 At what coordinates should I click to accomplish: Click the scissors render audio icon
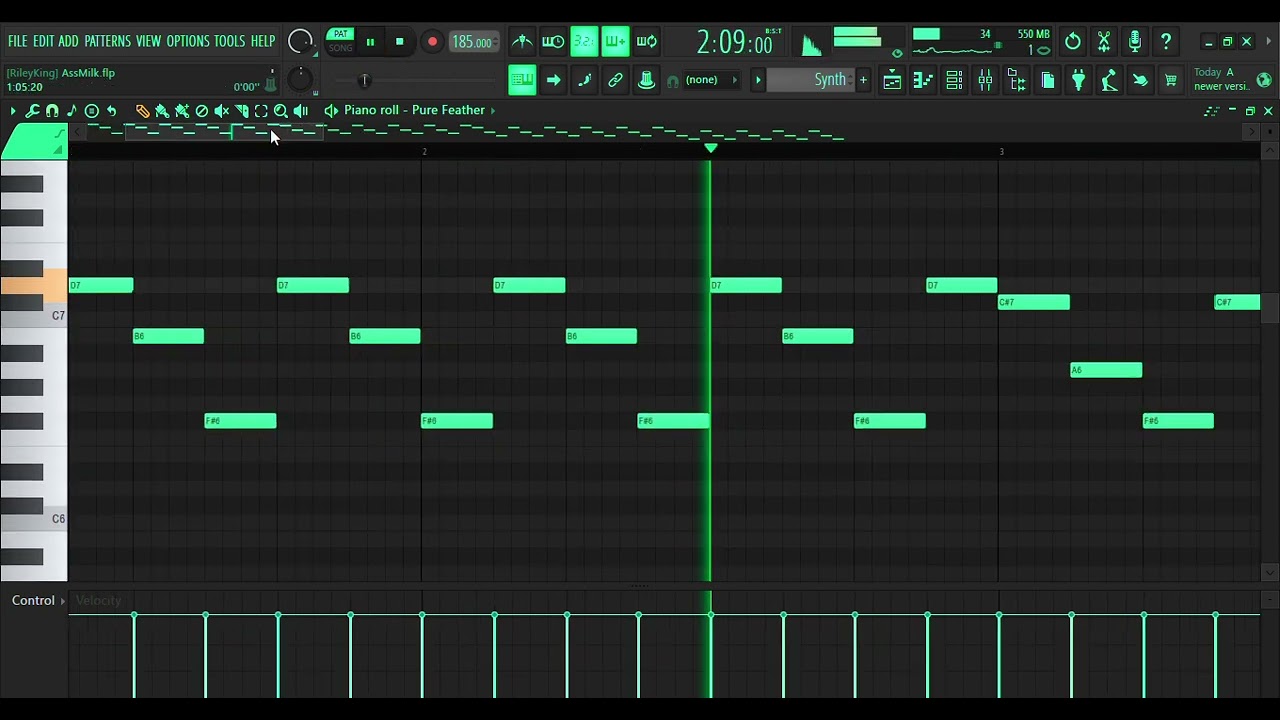coord(1104,41)
